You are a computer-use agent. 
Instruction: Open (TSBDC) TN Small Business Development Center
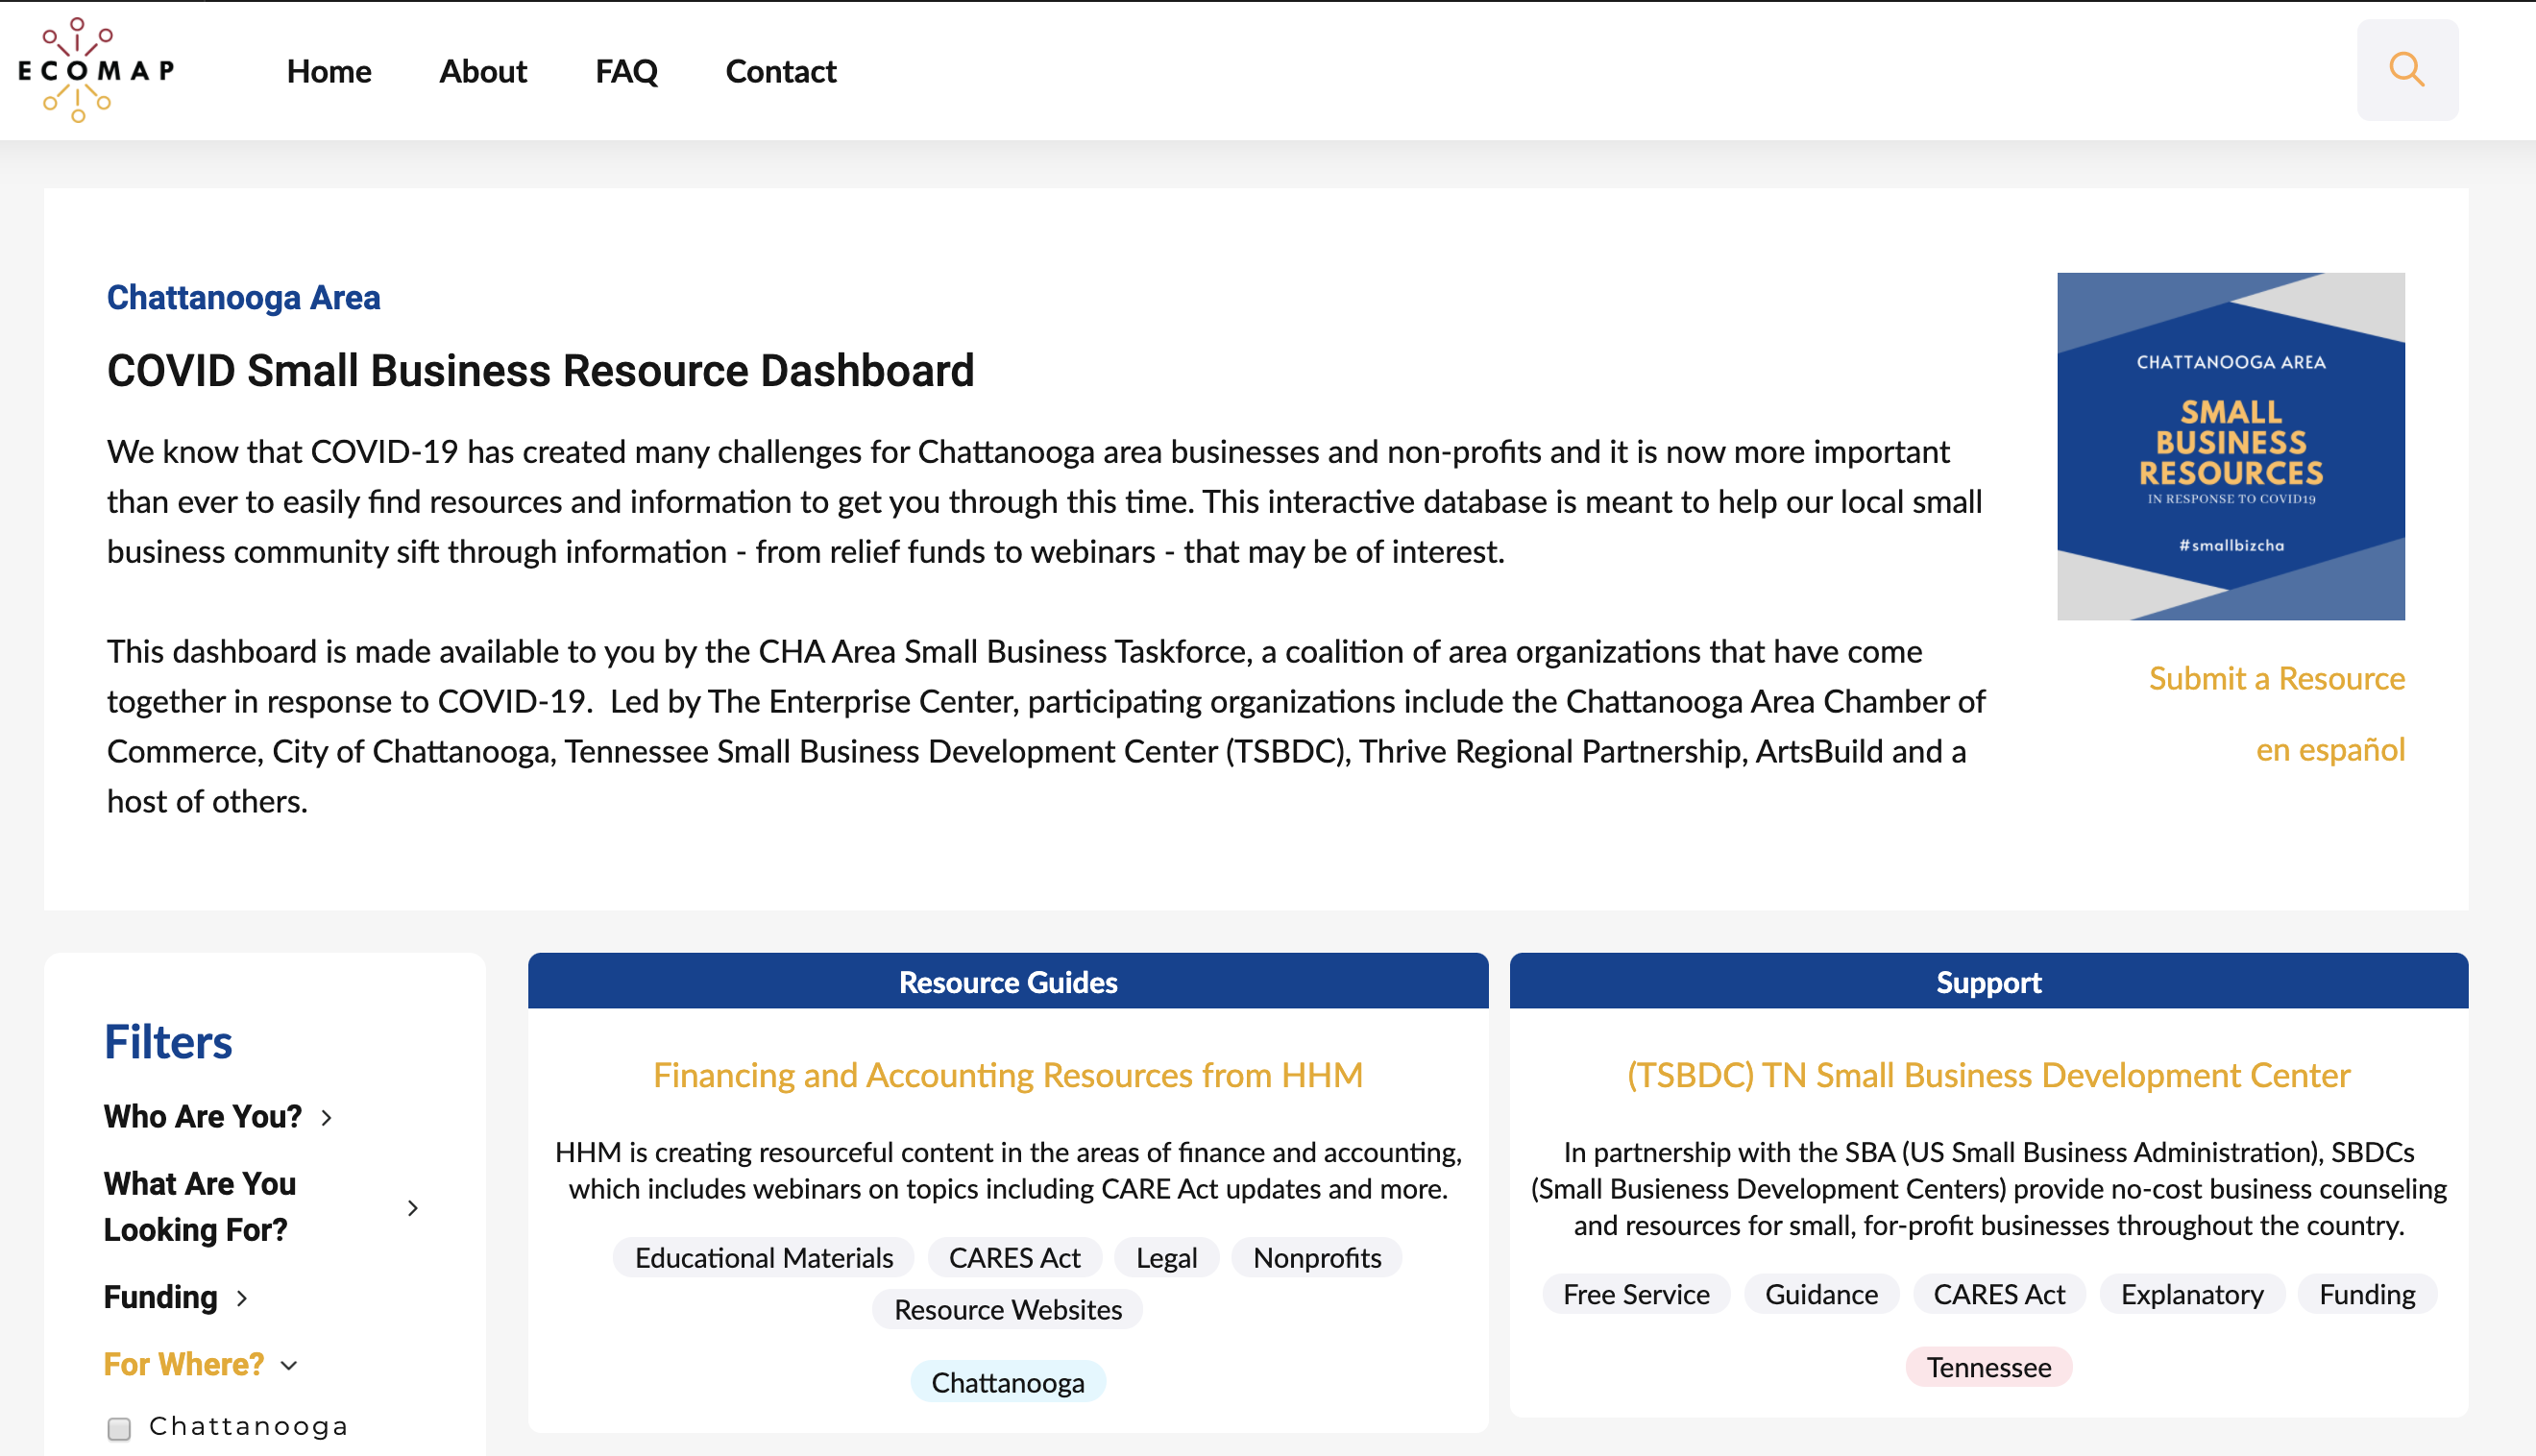click(x=1988, y=1075)
